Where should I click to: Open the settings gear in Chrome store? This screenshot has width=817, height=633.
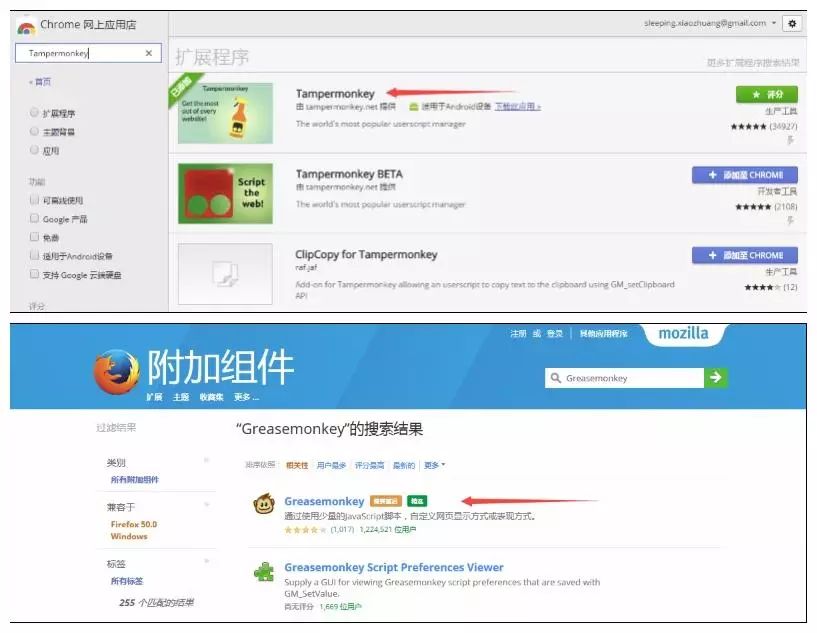(x=792, y=24)
